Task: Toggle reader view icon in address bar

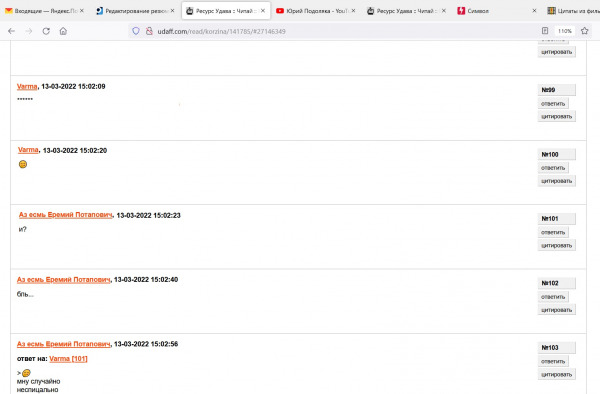Action: point(545,31)
